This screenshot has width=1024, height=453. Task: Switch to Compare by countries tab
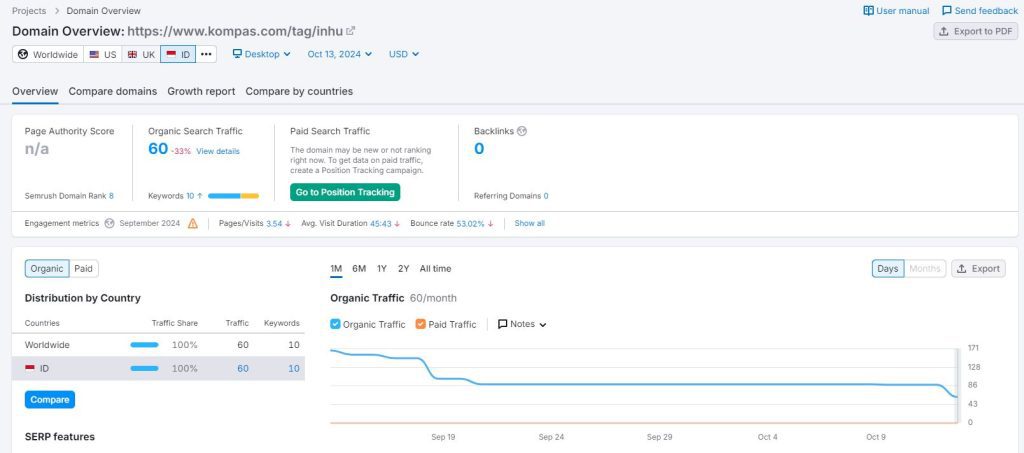[299, 91]
